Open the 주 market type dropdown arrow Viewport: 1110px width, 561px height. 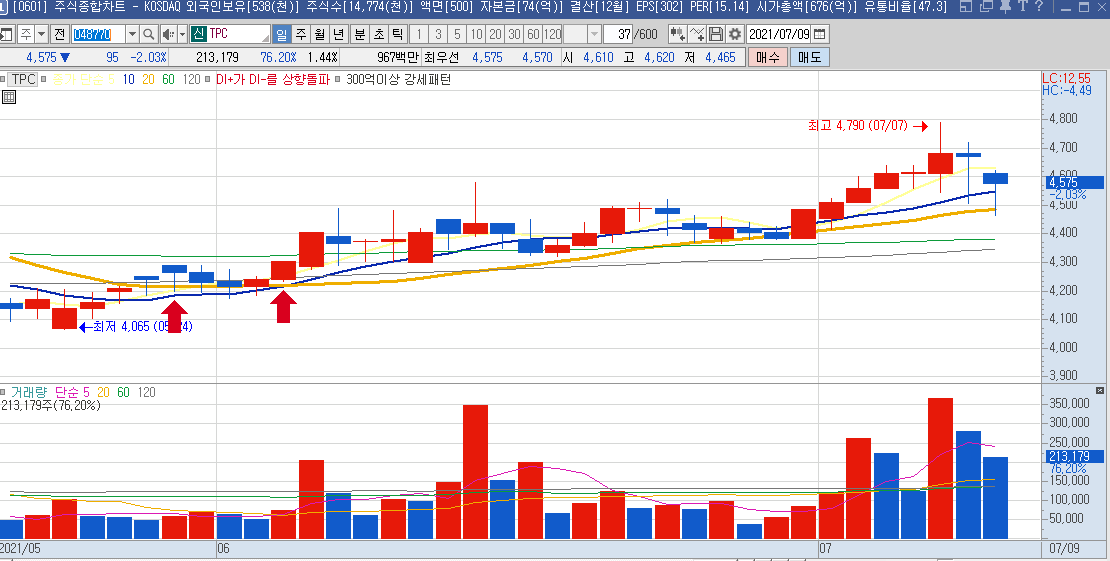41,34
